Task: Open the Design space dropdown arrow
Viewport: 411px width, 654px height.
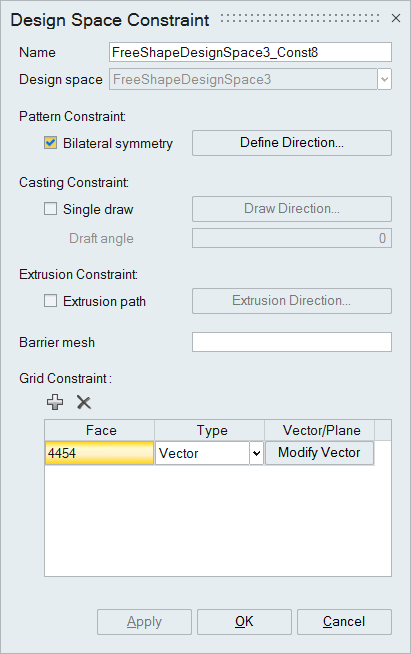Action: coord(384,79)
